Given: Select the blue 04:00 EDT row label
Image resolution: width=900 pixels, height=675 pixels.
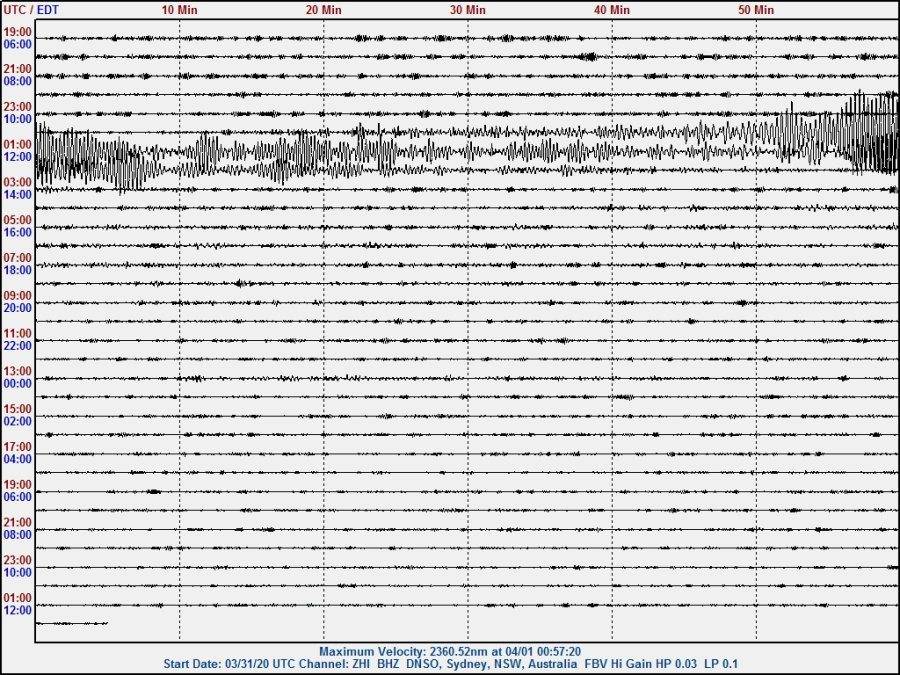Looking at the screenshot, I should tap(17, 459).
